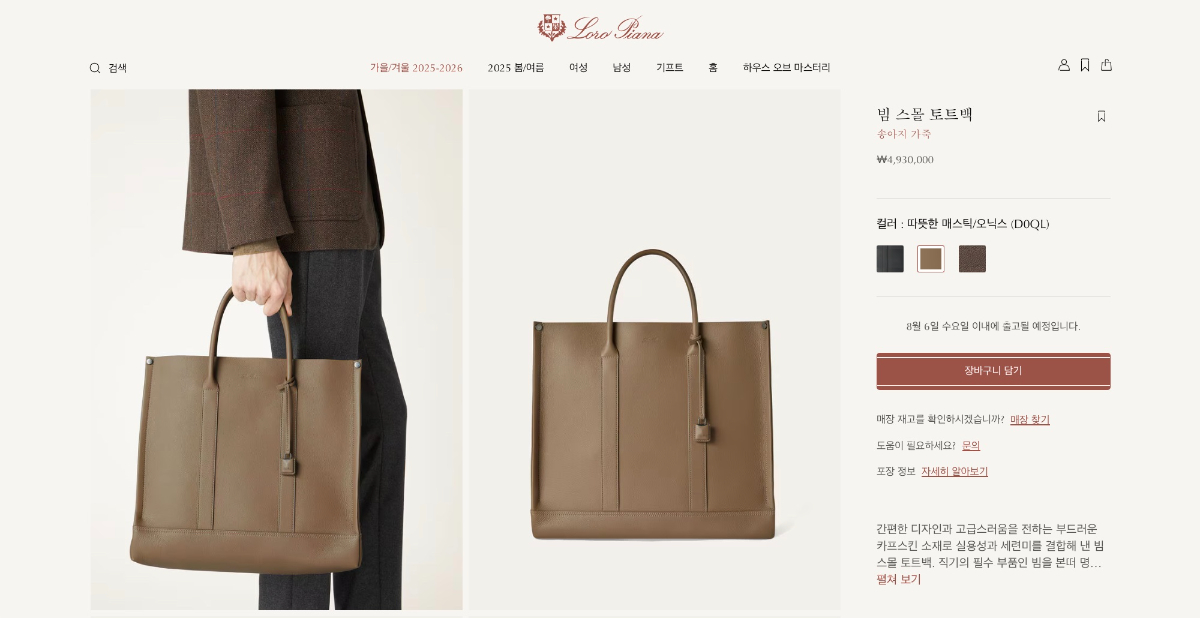Open the model holding bag photo
The image size is (1200, 618).
click(x=277, y=349)
